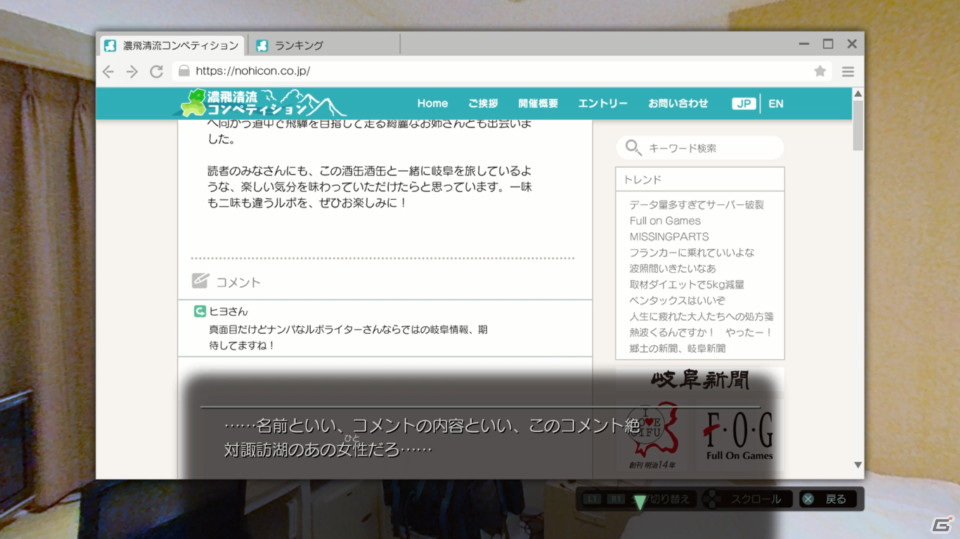Click the コメント pencil icon
The height and width of the screenshot is (539, 960).
pos(200,281)
